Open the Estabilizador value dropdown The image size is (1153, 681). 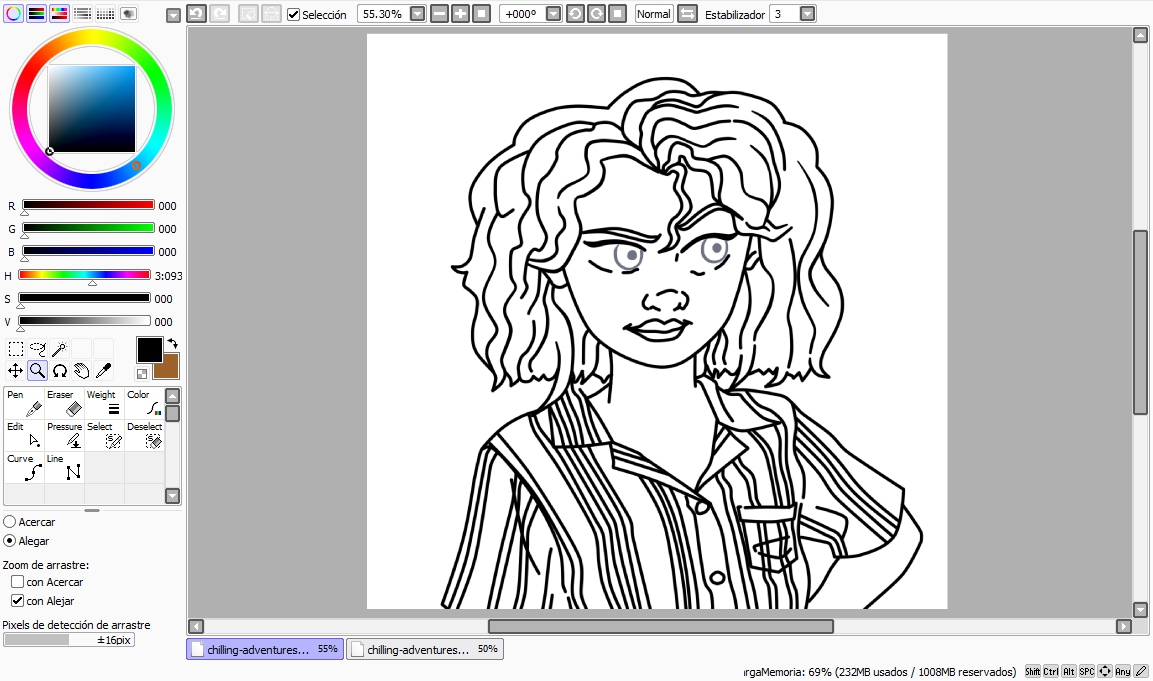(x=807, y=13)
